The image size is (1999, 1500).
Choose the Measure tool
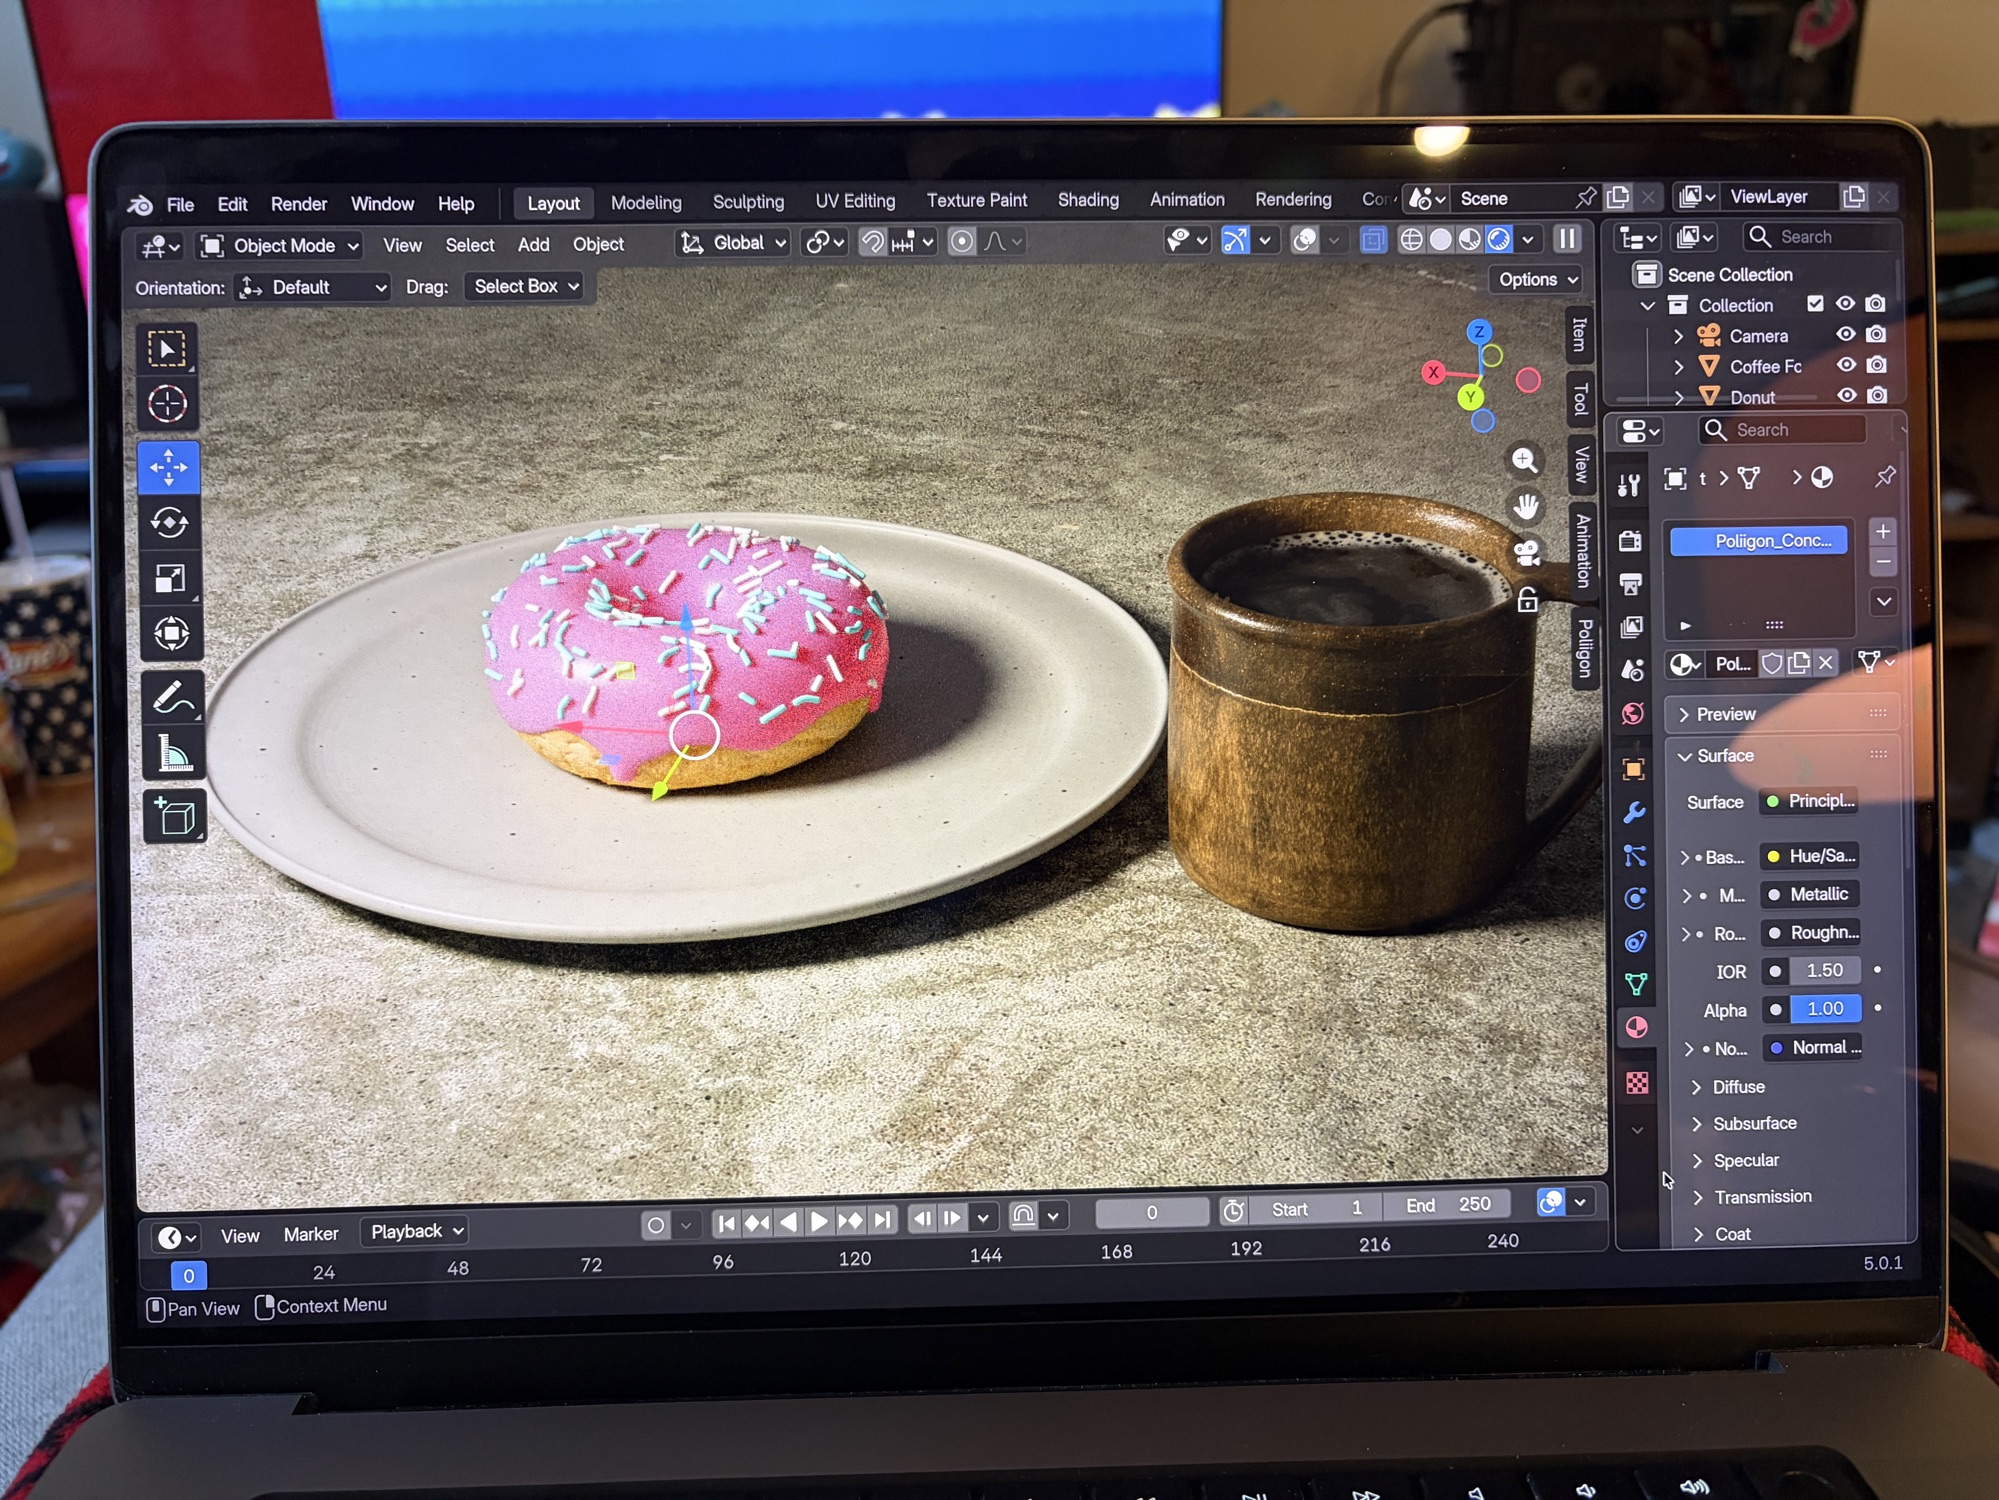pos(173,755)
